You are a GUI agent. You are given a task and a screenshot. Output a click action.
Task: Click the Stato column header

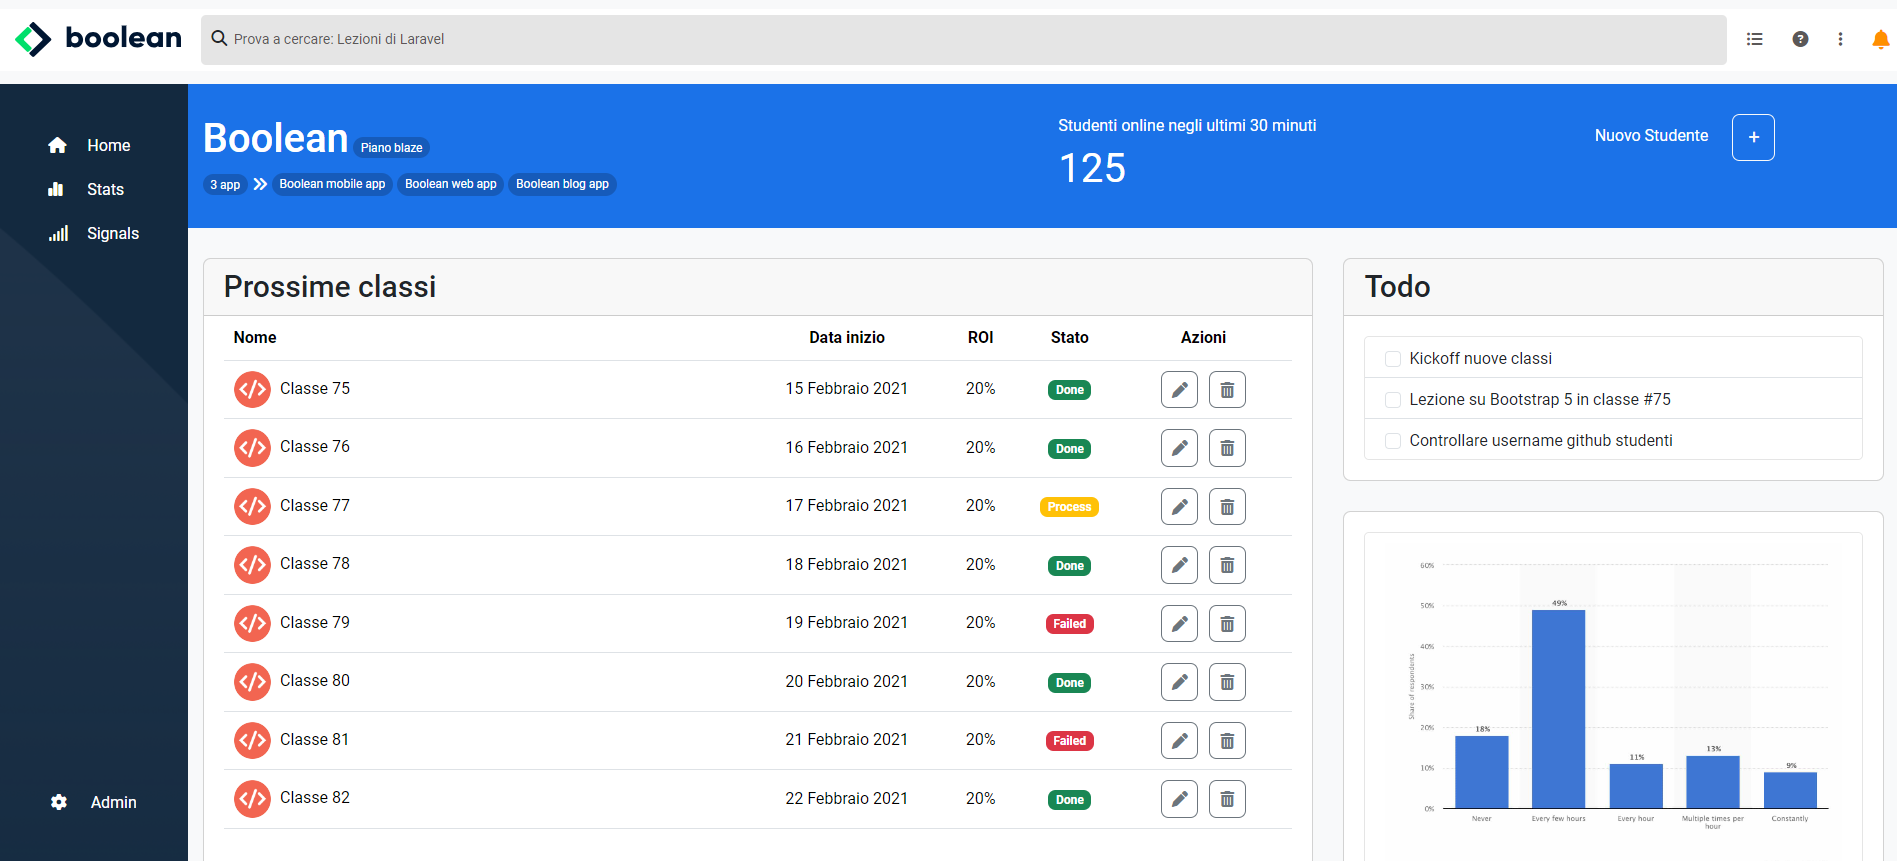pyautogui.click(x=1069, y=338)
